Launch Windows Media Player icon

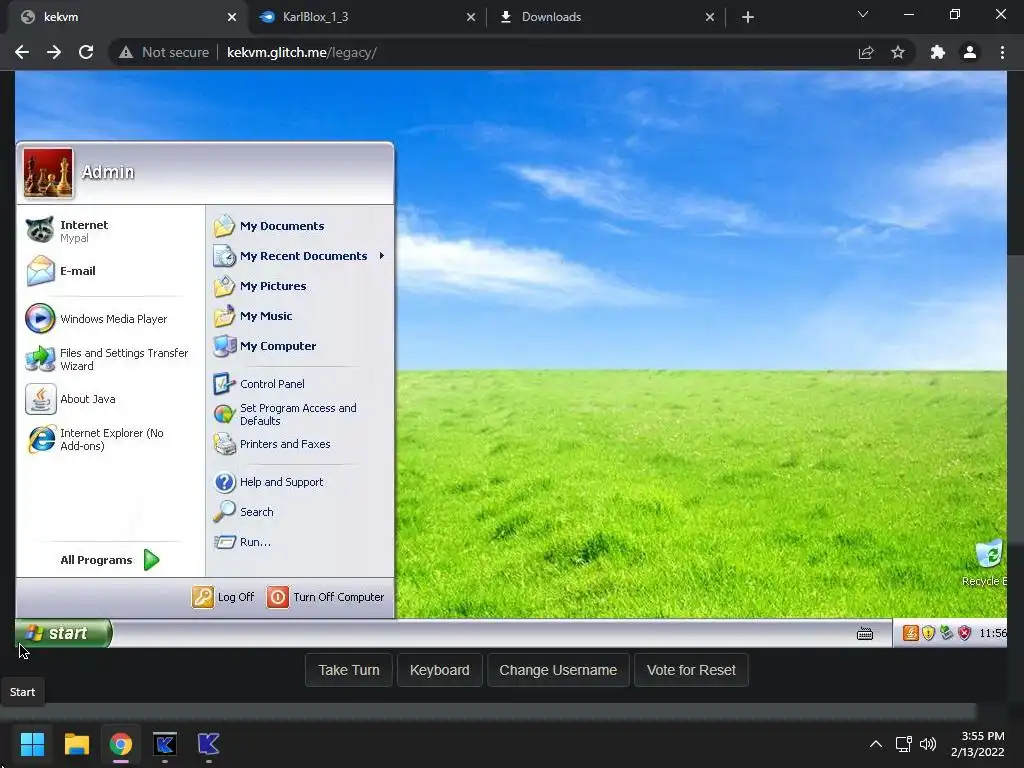click(40, 319)
